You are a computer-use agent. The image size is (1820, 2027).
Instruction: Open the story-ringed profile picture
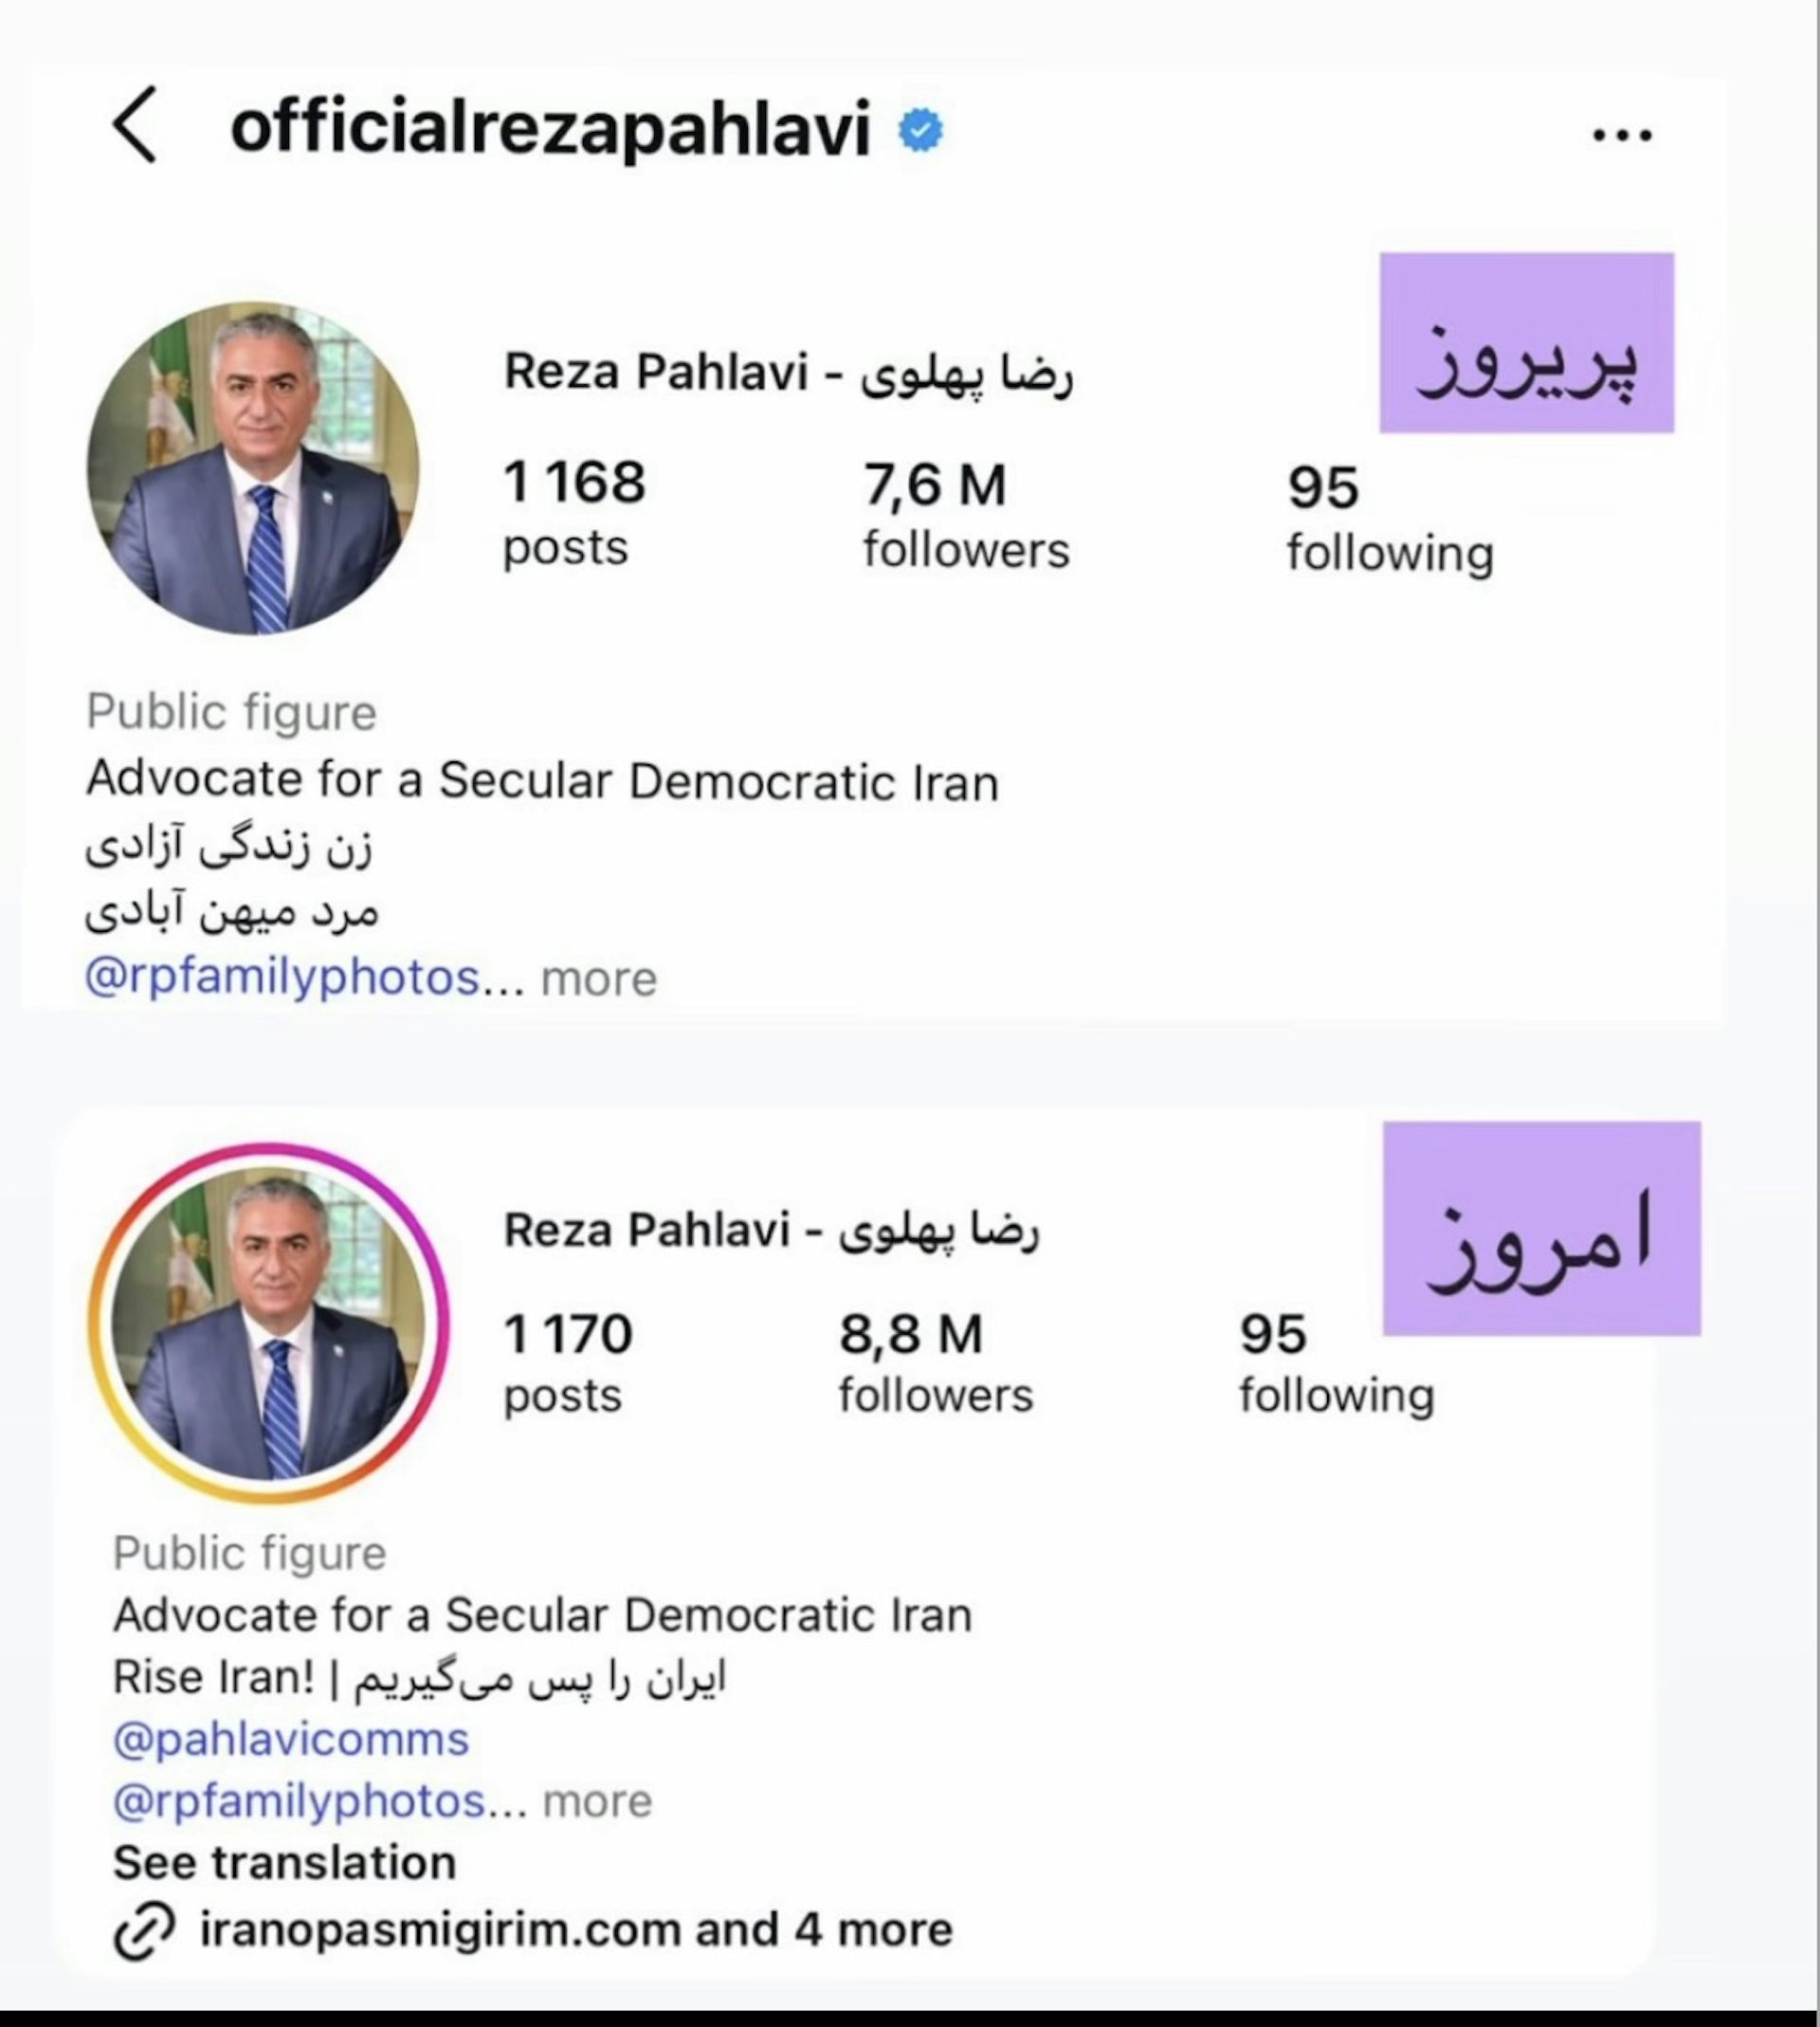[268, 1323]
